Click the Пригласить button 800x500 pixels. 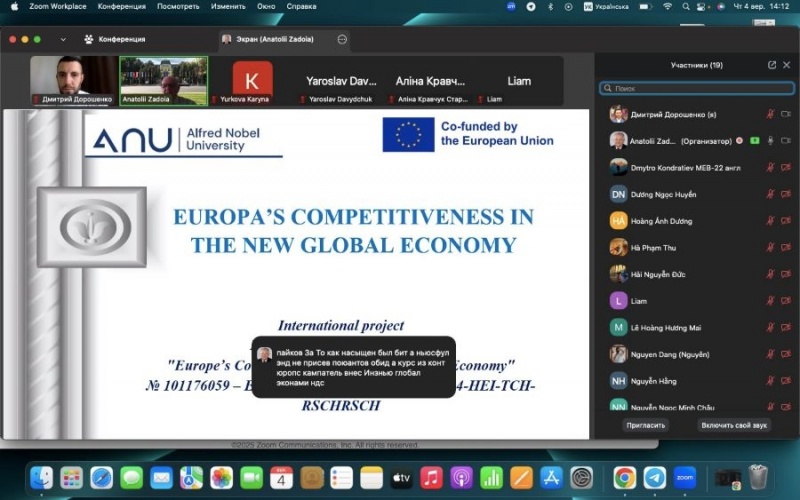click(x=645, y=425)
